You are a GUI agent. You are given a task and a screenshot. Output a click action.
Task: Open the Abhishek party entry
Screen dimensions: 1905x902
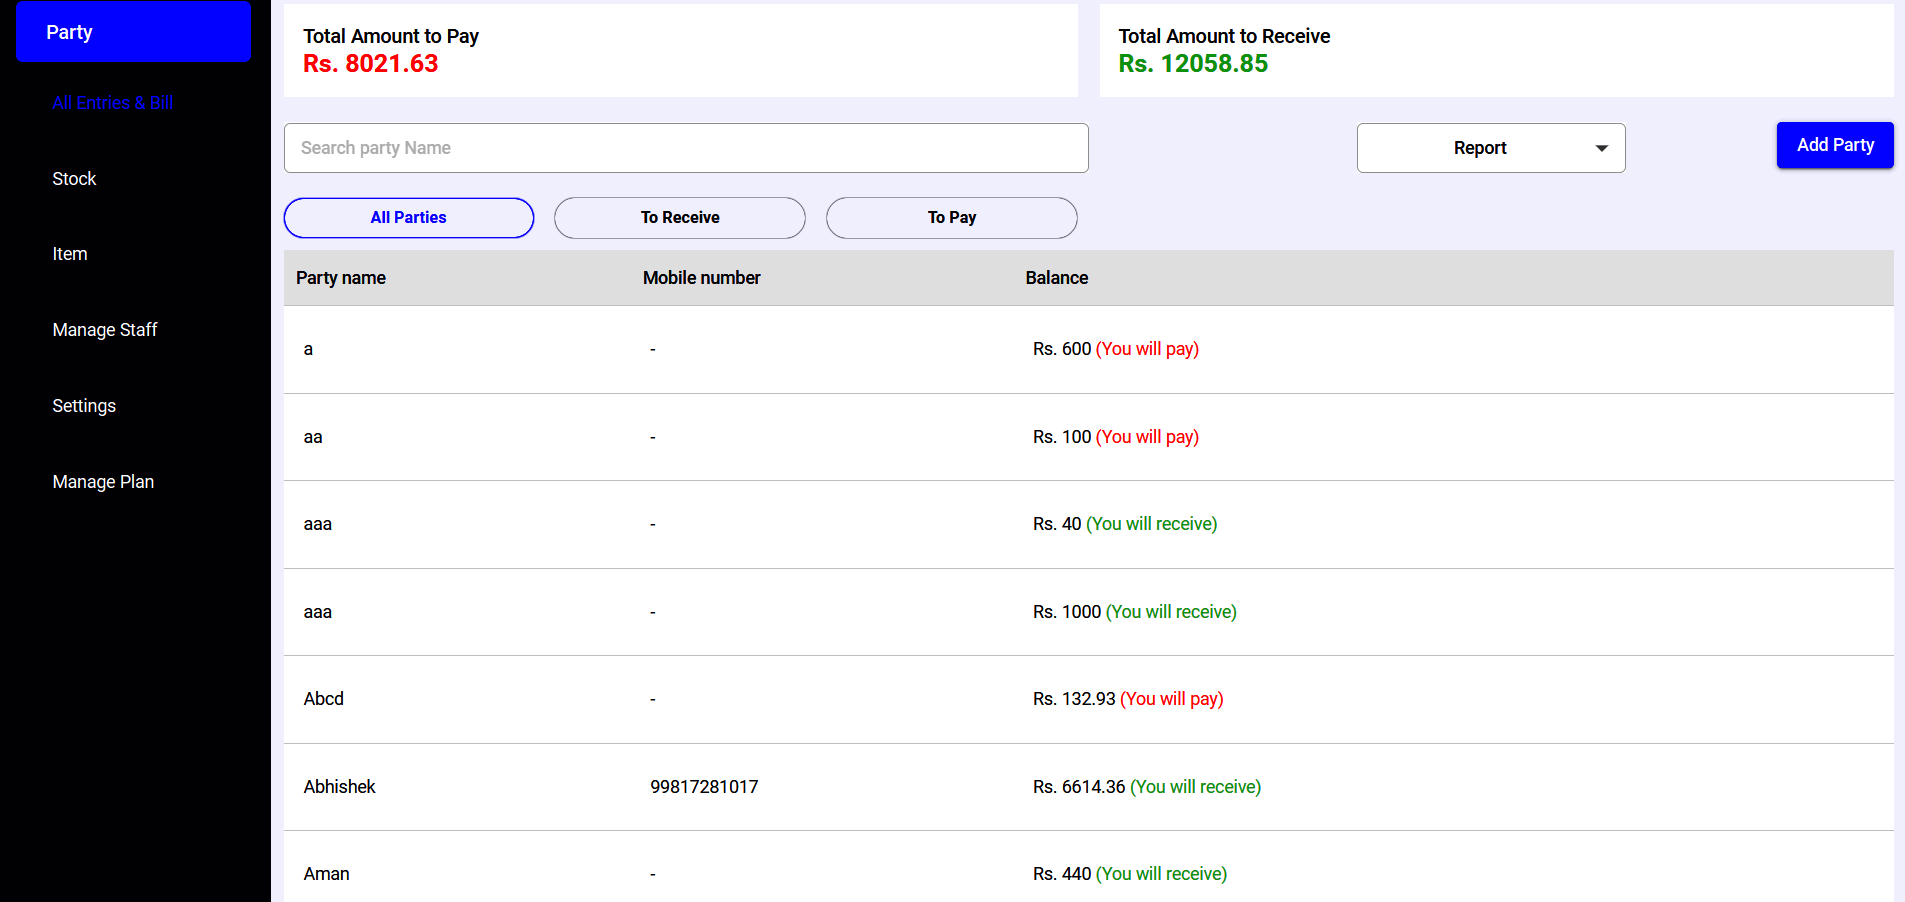tap(340, 787)
